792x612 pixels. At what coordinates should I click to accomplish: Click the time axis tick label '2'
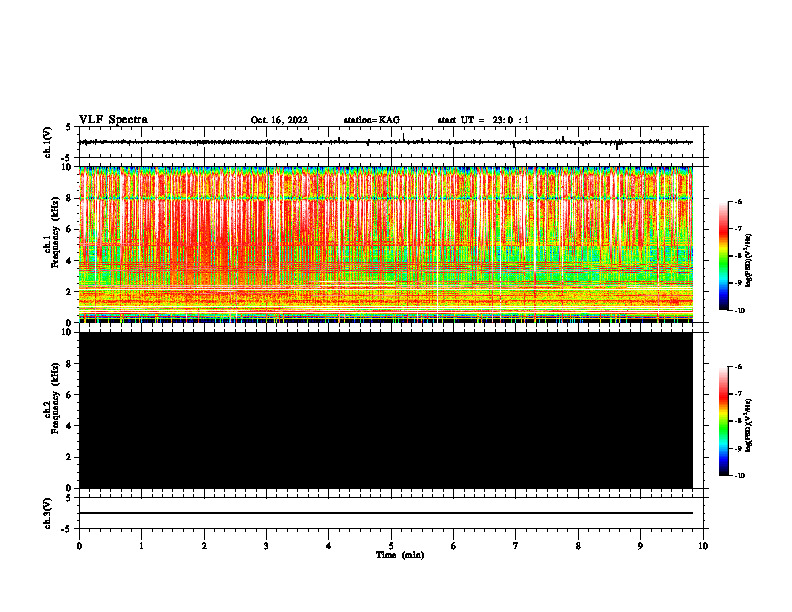coord(204,546)
